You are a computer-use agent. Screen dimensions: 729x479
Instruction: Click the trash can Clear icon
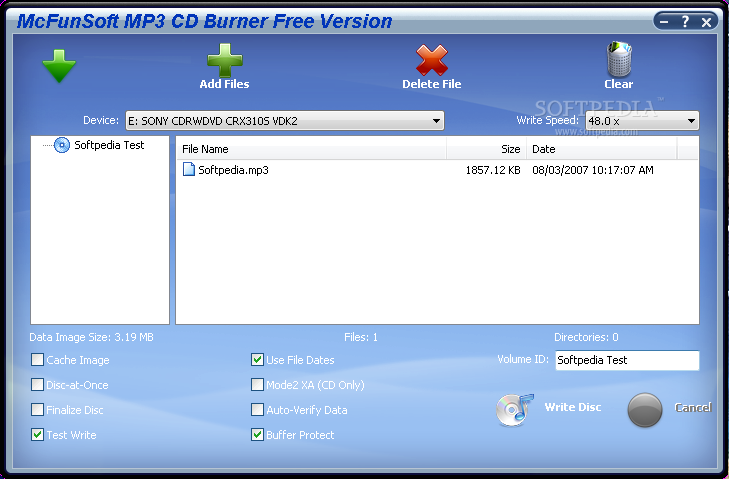[x=619, y=59]
